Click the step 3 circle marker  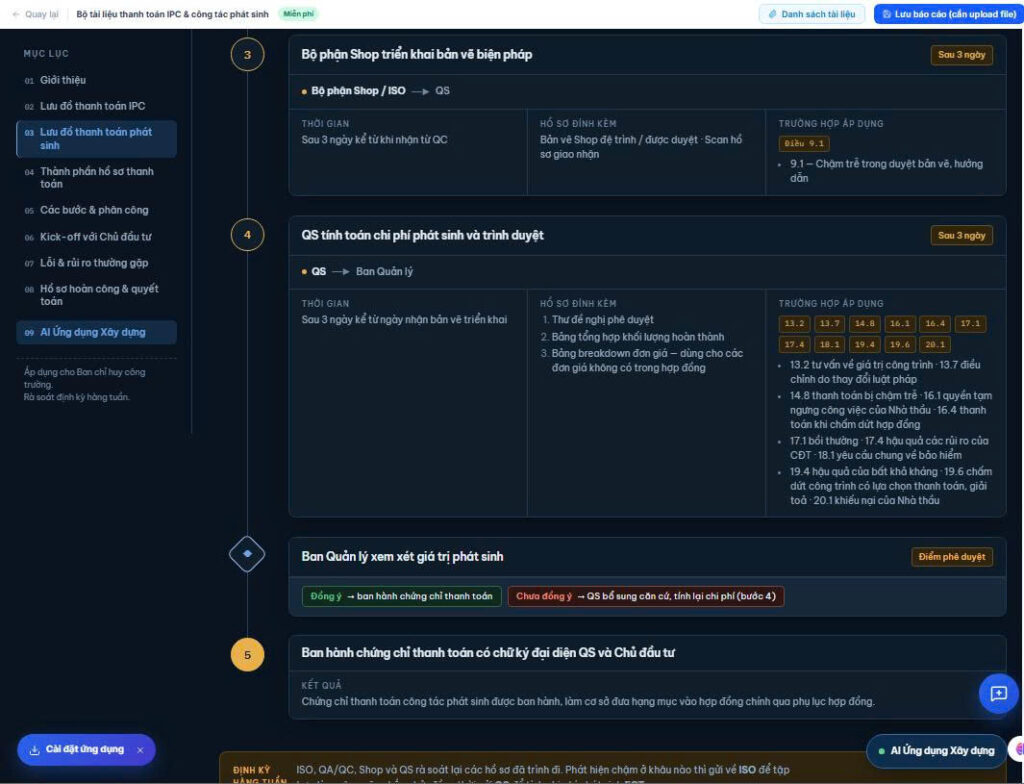point(248,55)
